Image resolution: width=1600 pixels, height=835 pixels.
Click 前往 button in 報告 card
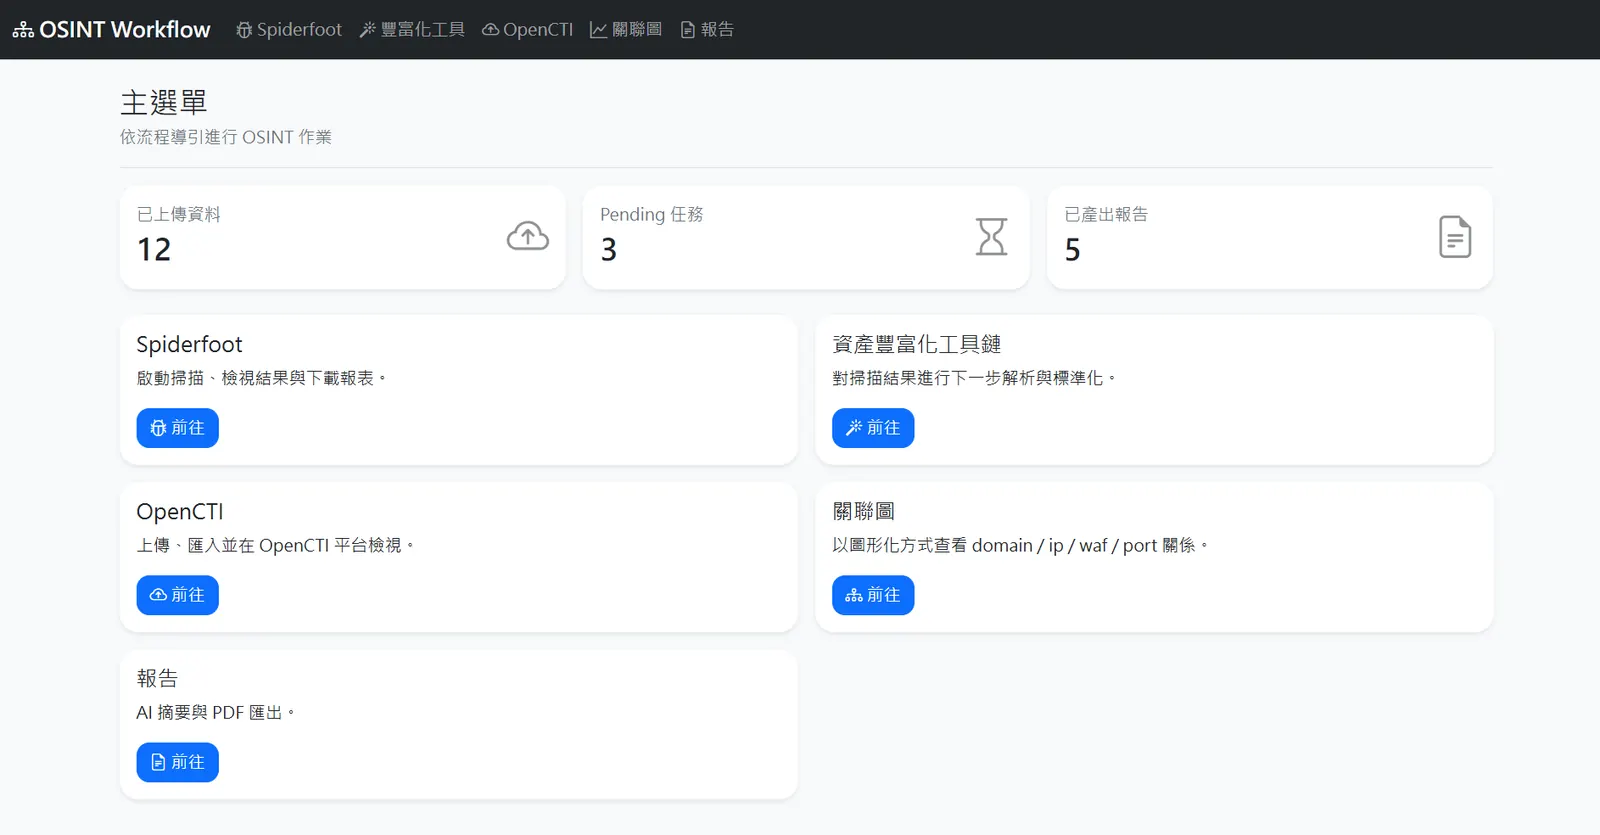(177, 762)
